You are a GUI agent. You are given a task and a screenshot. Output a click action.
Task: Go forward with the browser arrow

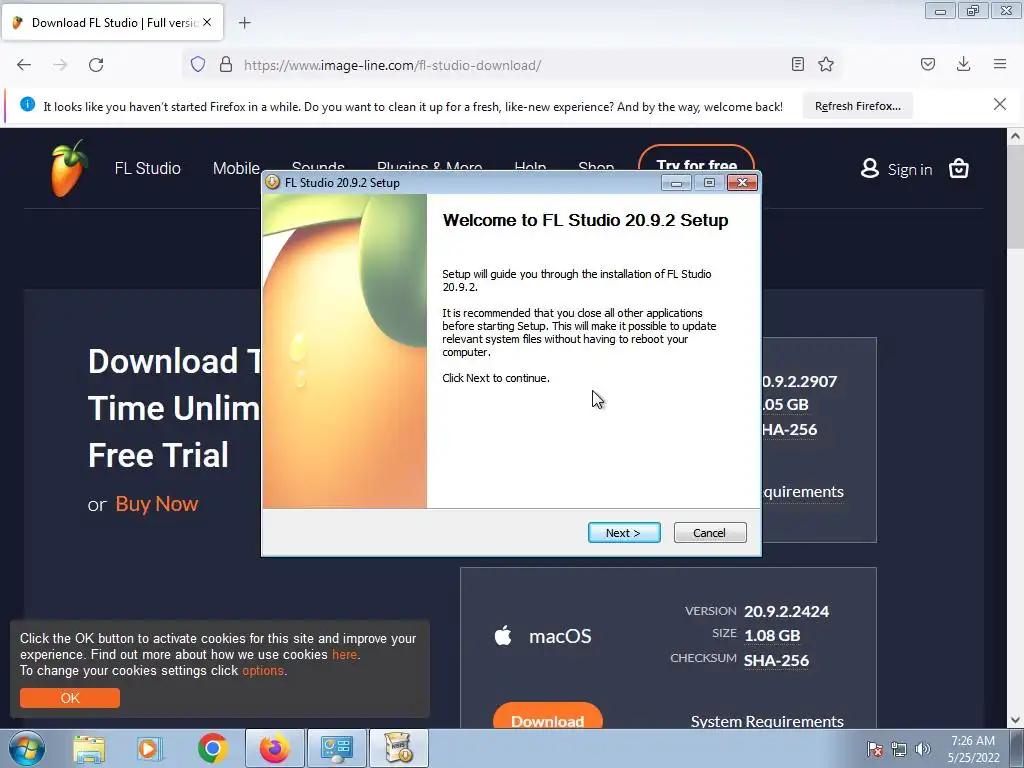[x=60, y=65]
